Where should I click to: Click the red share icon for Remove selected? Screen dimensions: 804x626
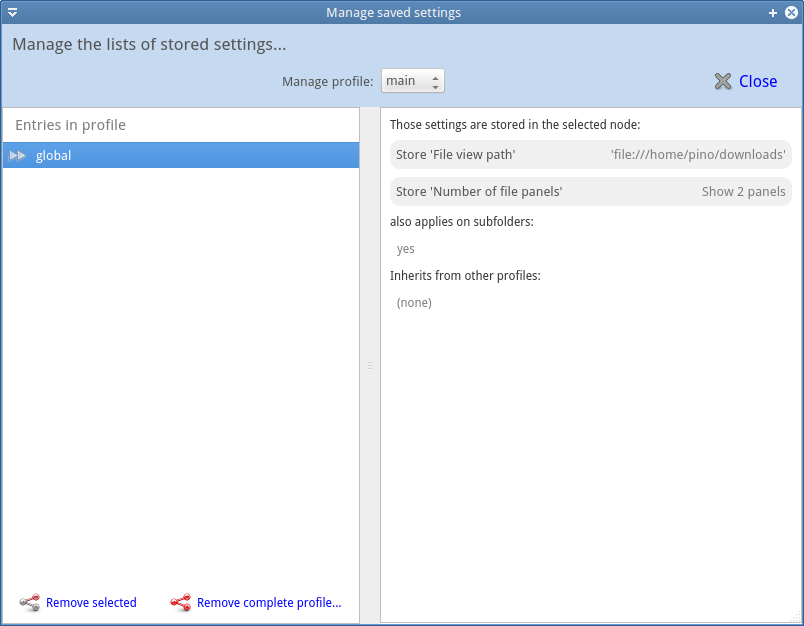tap(30, 602)
